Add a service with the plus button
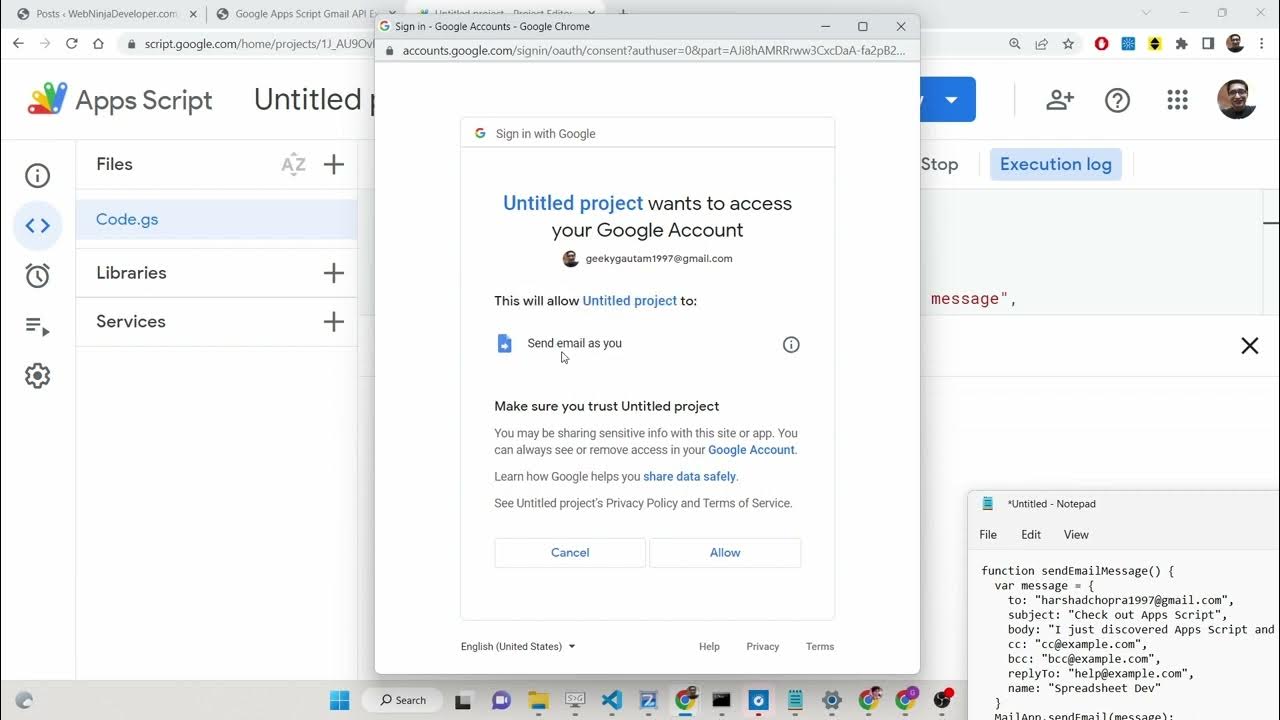The height and width of the screenshot is (720, 1280). tap(334, 322)
